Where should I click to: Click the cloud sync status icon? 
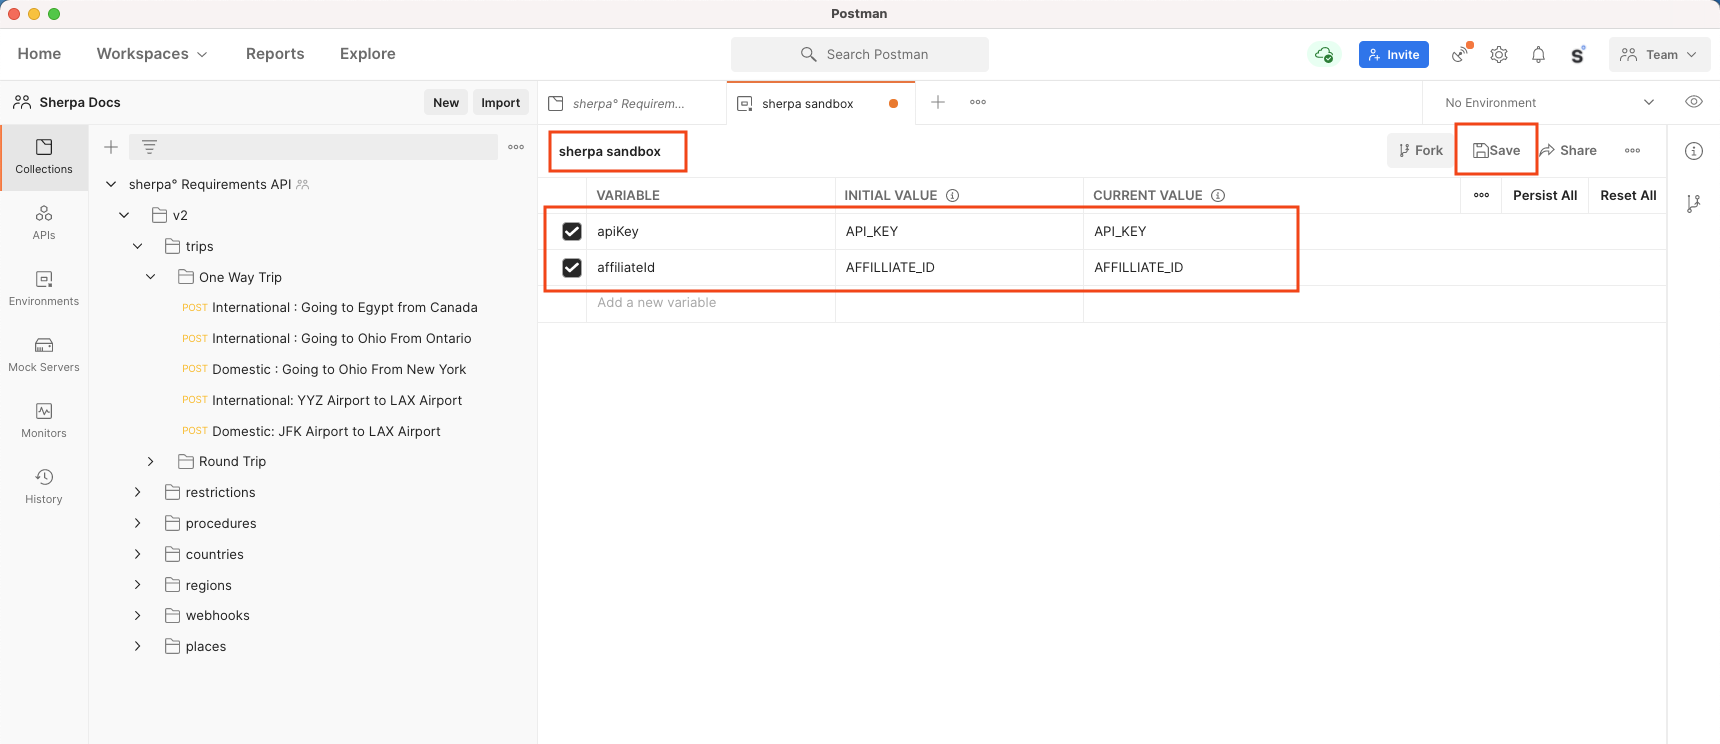pos(1324,55)
